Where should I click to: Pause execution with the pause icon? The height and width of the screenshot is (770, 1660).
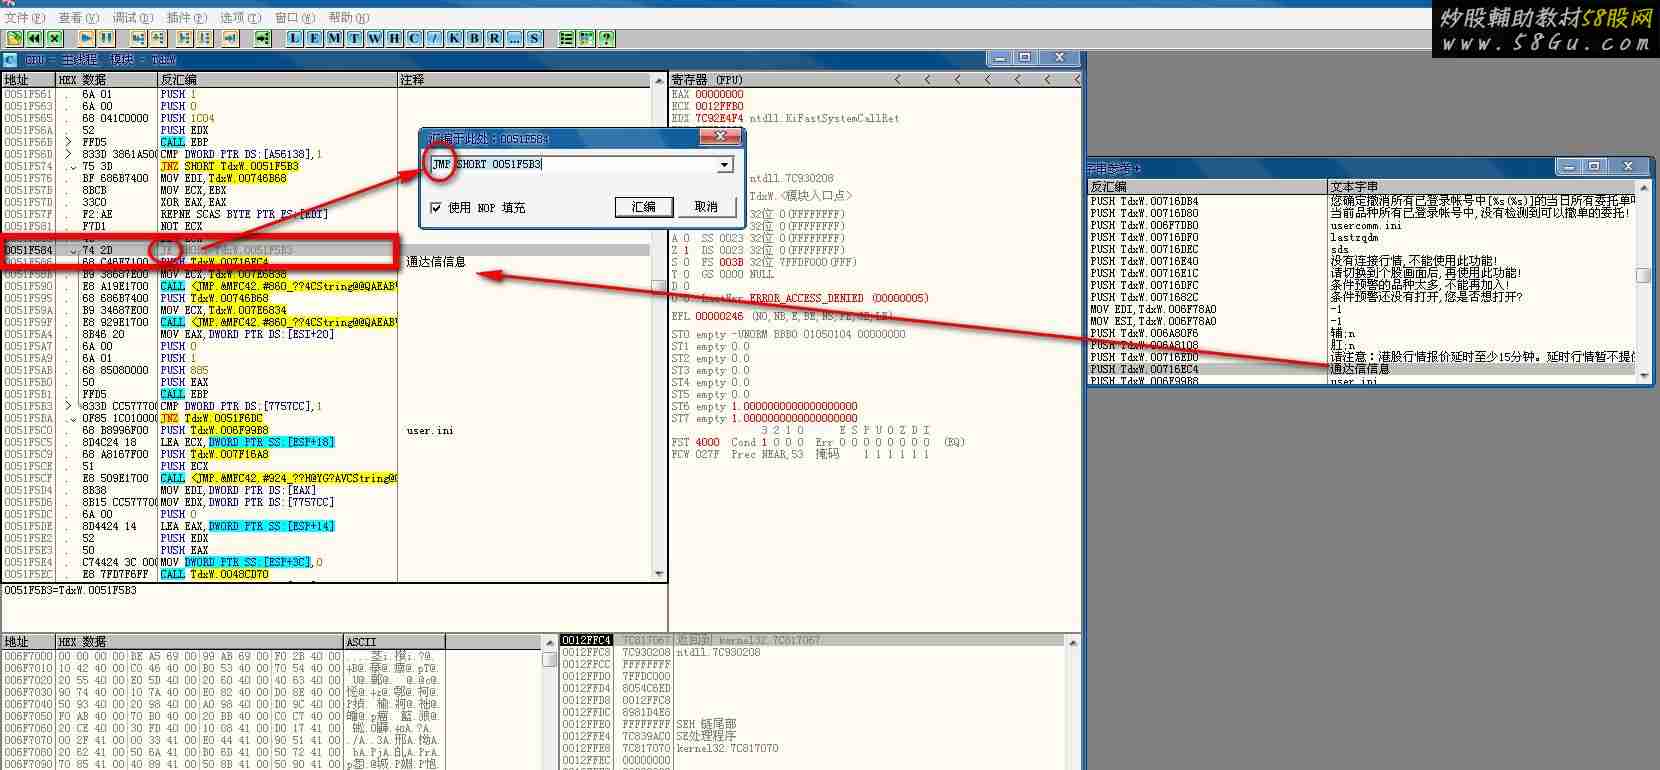(x=106, y=38)
